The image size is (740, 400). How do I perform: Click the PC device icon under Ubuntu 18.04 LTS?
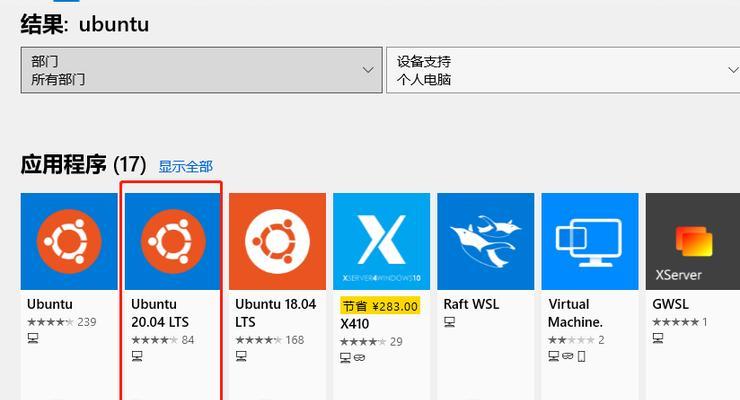tap(241, 356)
